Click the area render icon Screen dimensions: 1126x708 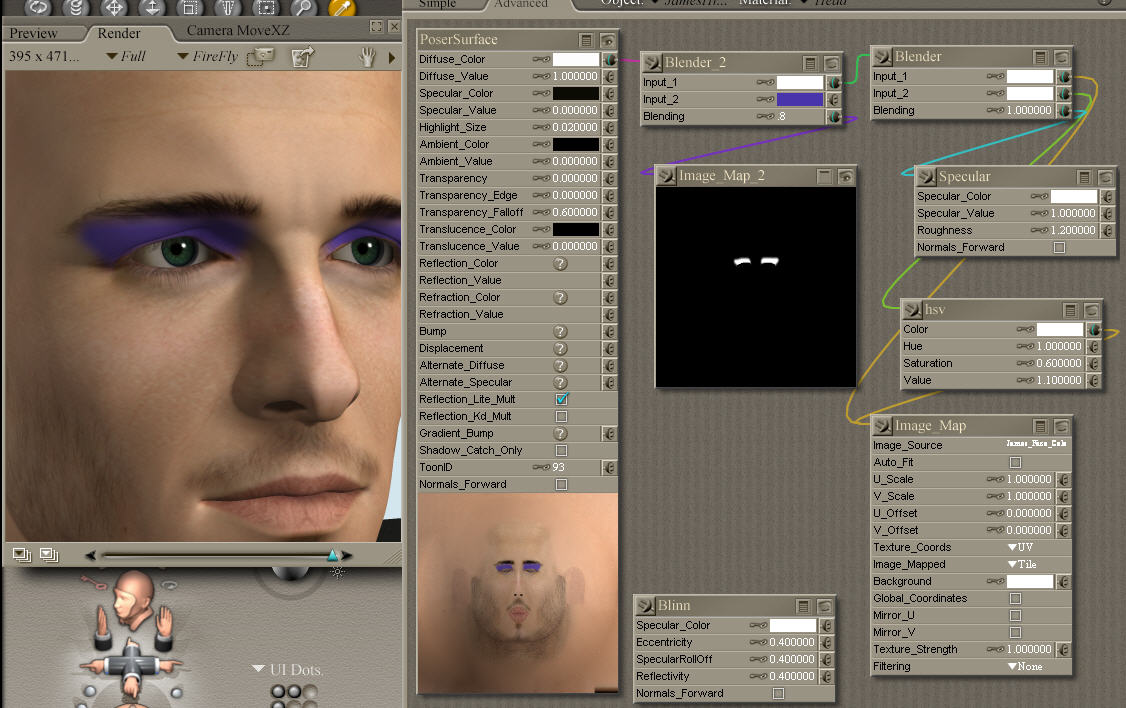coord(260,57)
